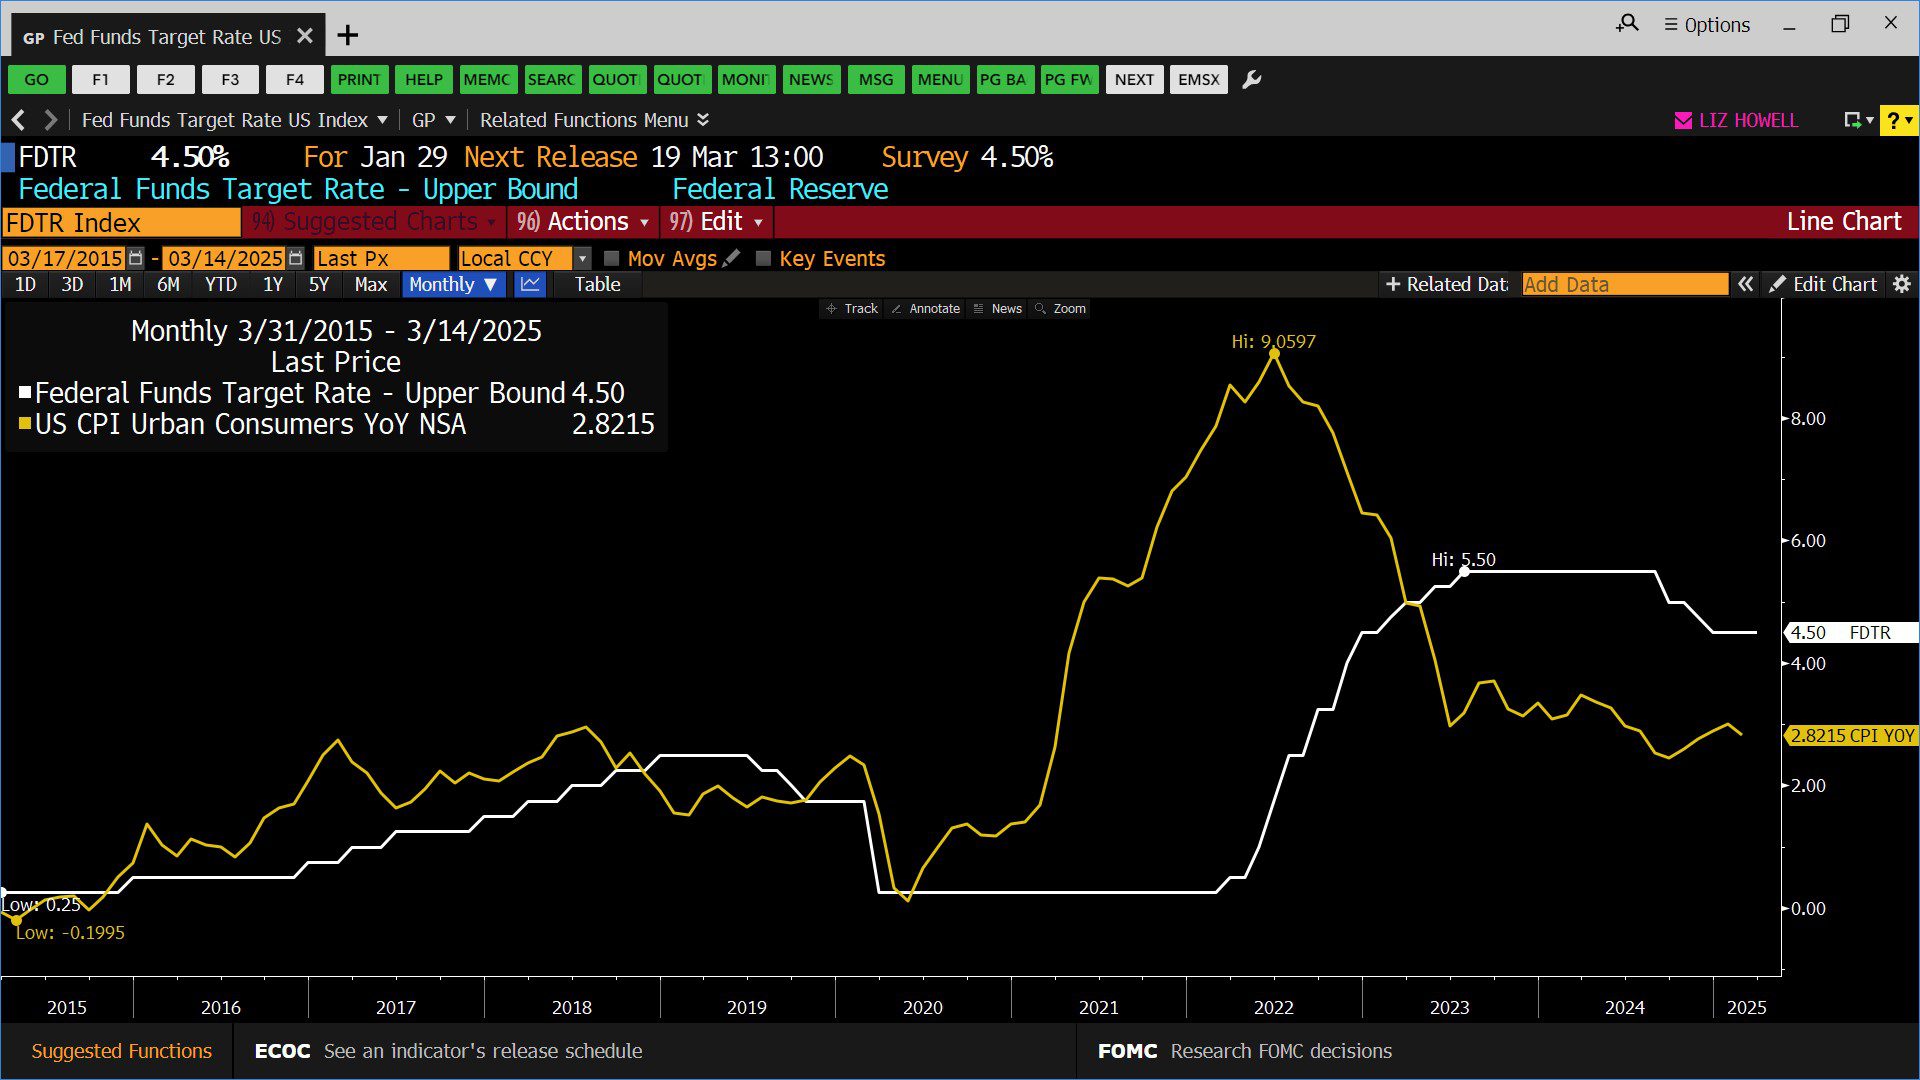Open the 96) Actions menu

click(583, 222)
